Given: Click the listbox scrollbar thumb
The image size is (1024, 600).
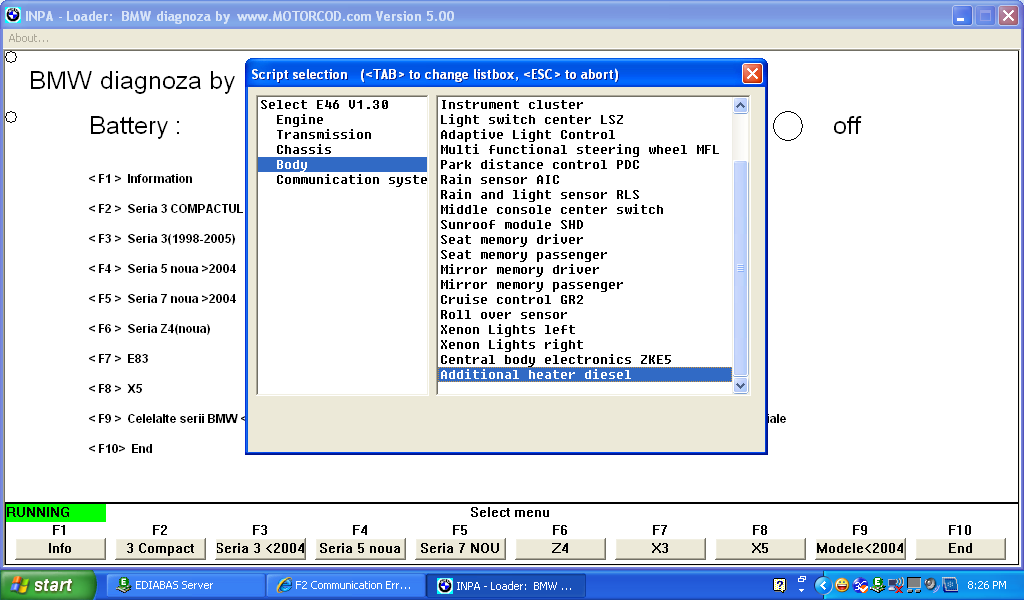Looking at the screenshot, I should (x=741, y=267).
